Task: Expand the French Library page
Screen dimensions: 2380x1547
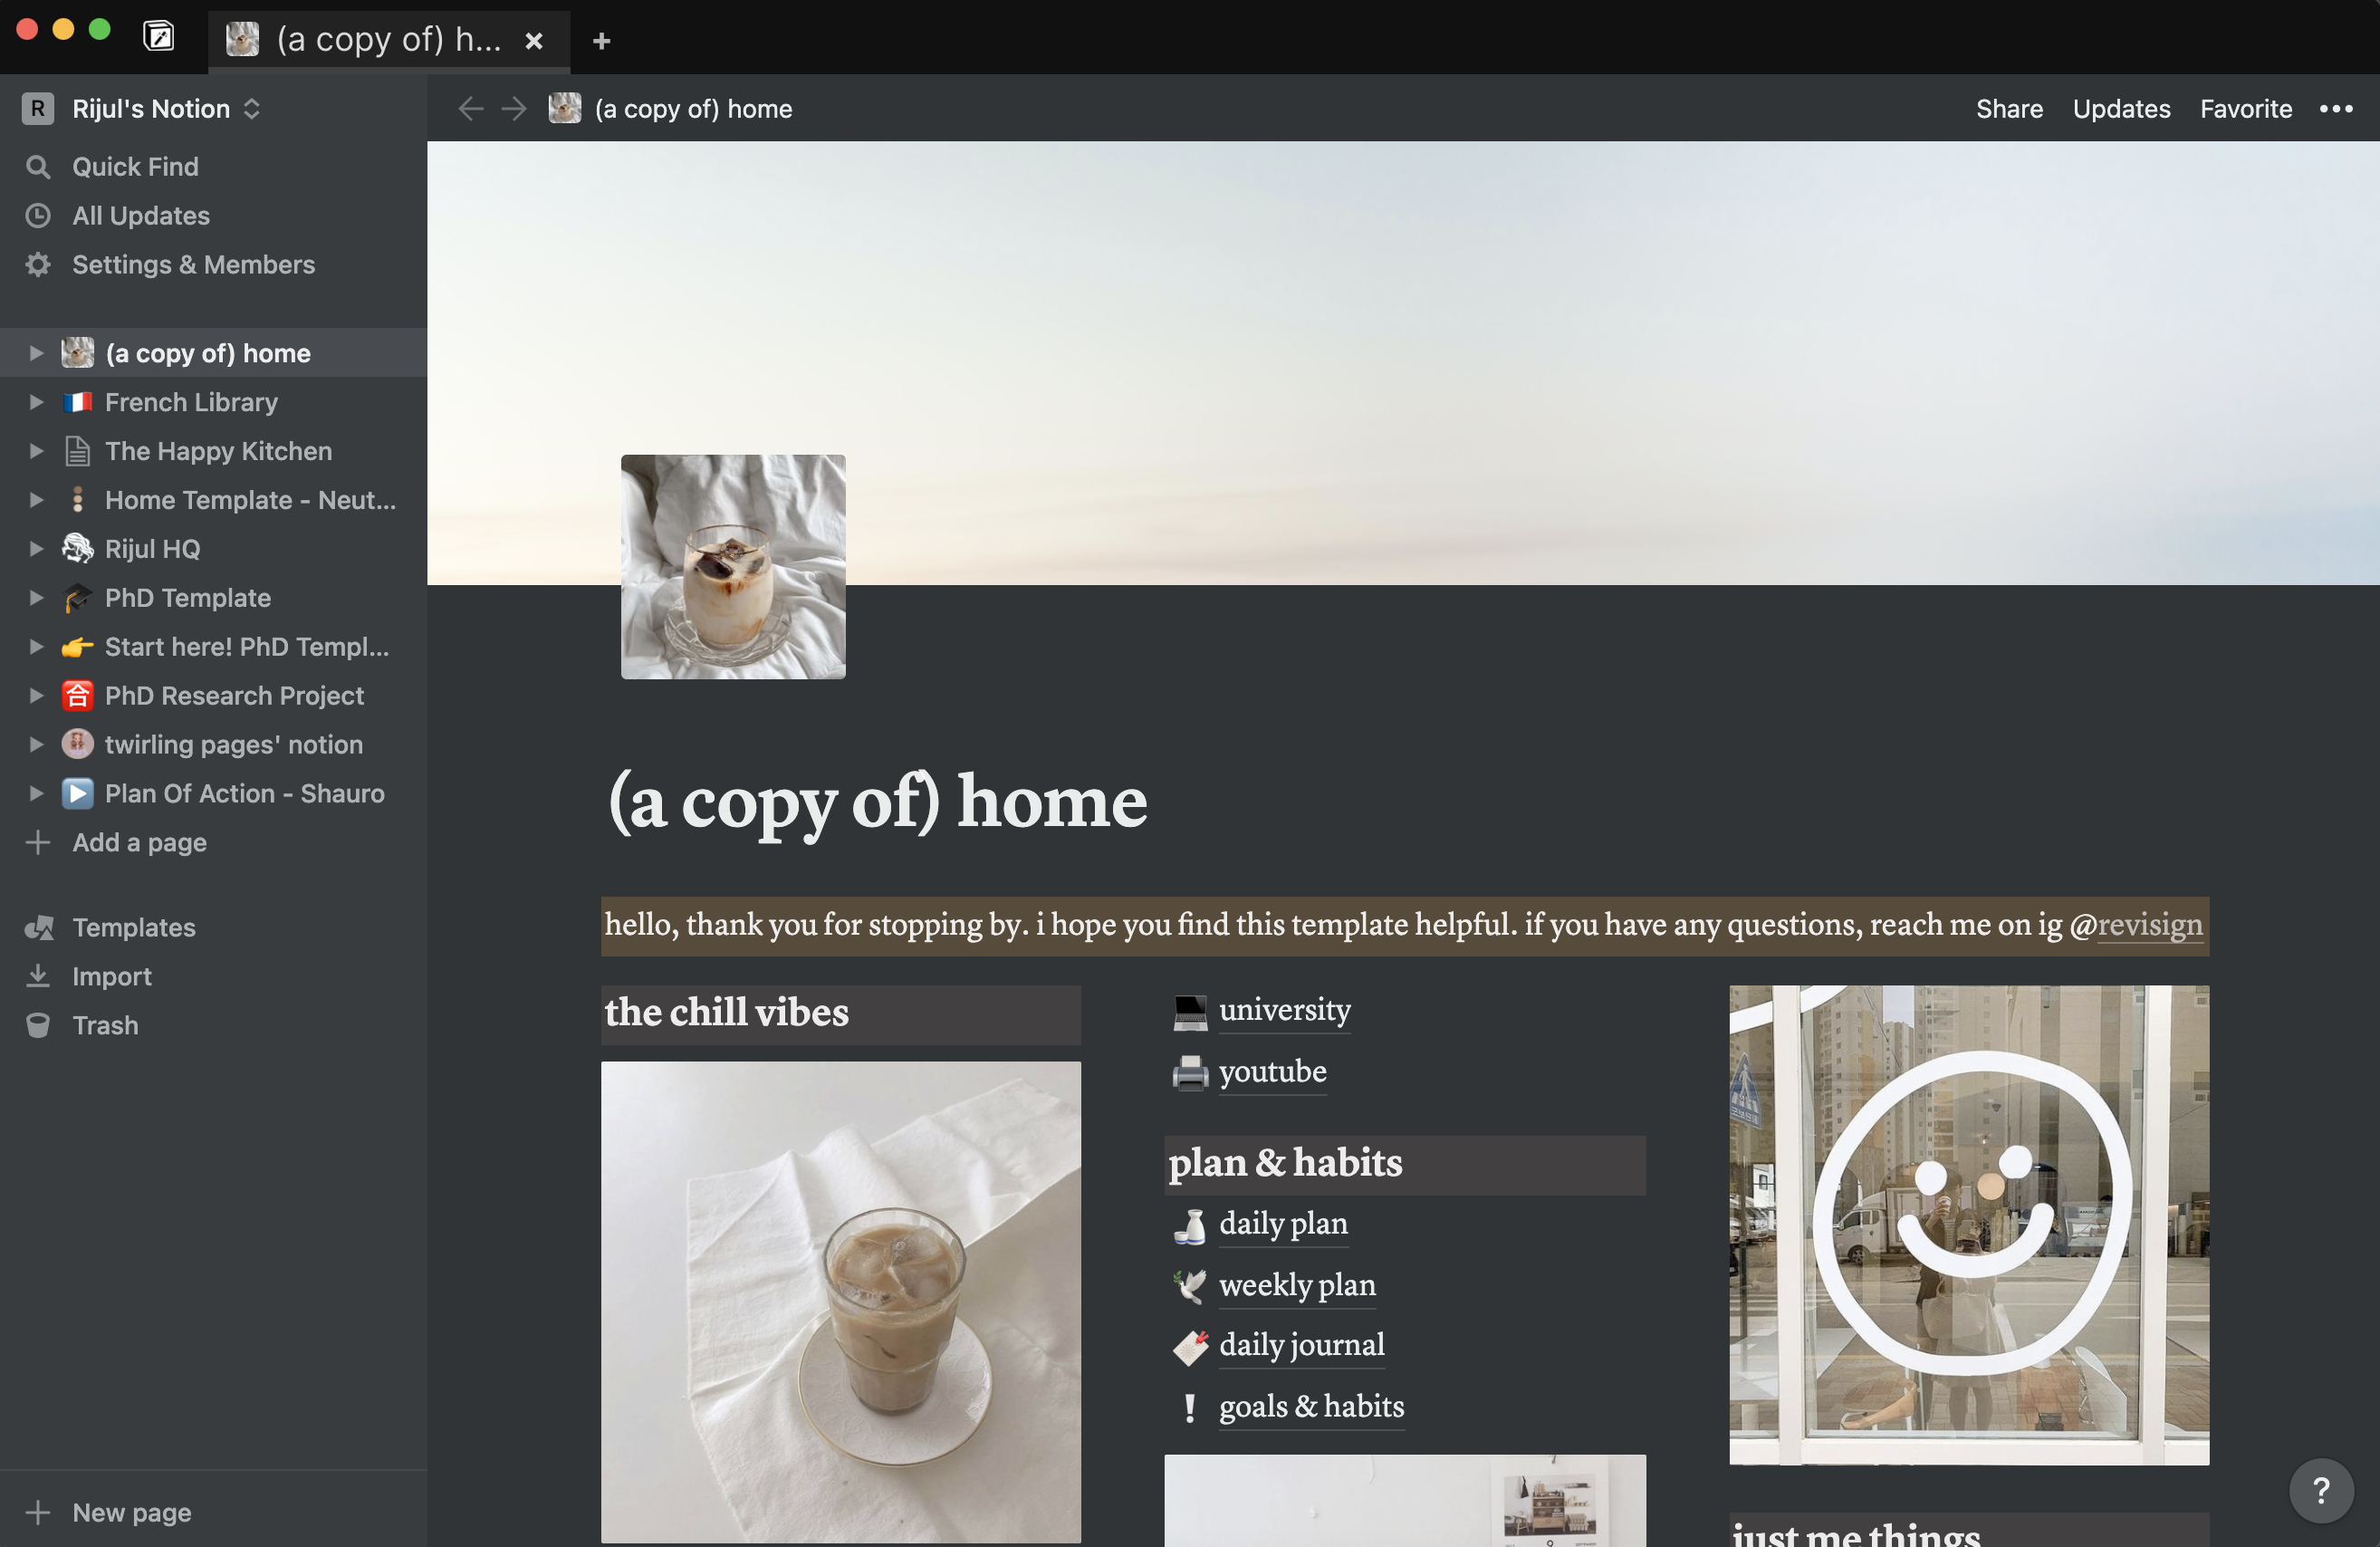Action: pos(37,402)
